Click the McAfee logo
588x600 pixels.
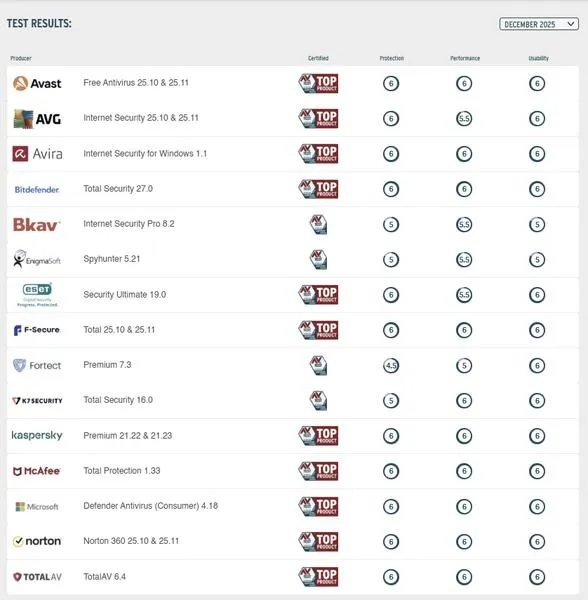(x=37, y=471)
